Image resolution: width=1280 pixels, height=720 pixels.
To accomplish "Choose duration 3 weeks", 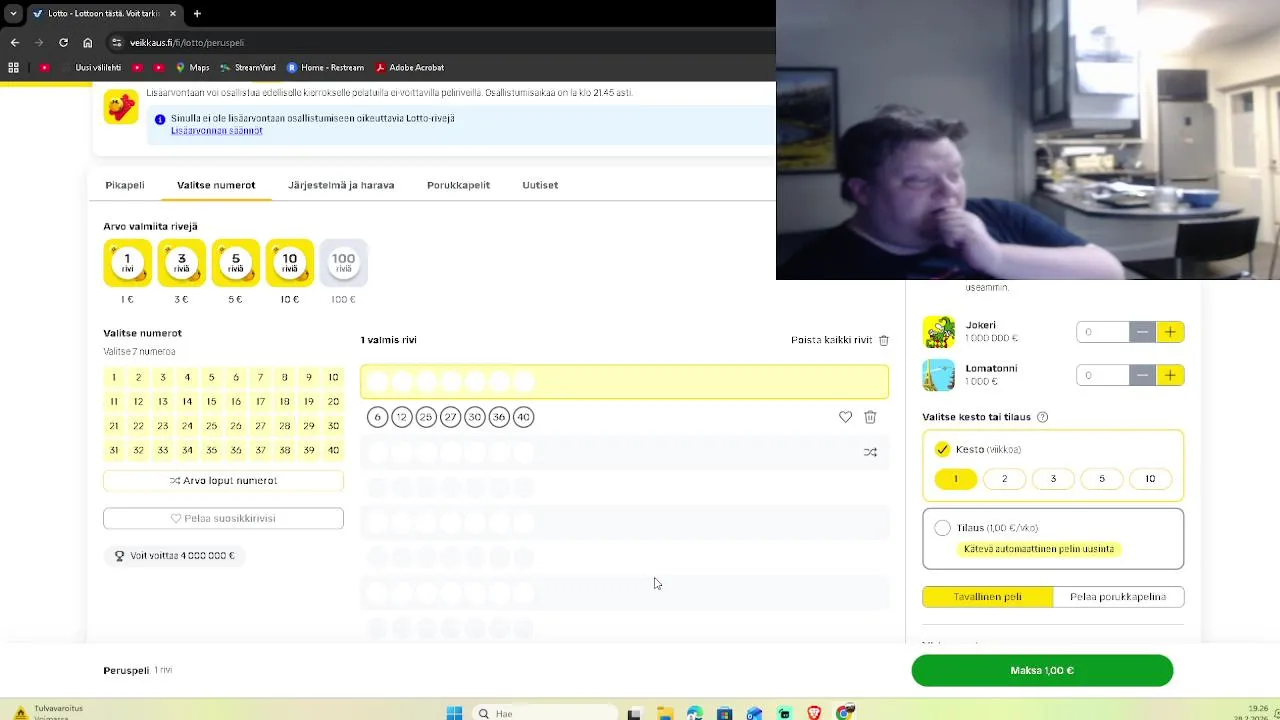I will coord(1053,479).
